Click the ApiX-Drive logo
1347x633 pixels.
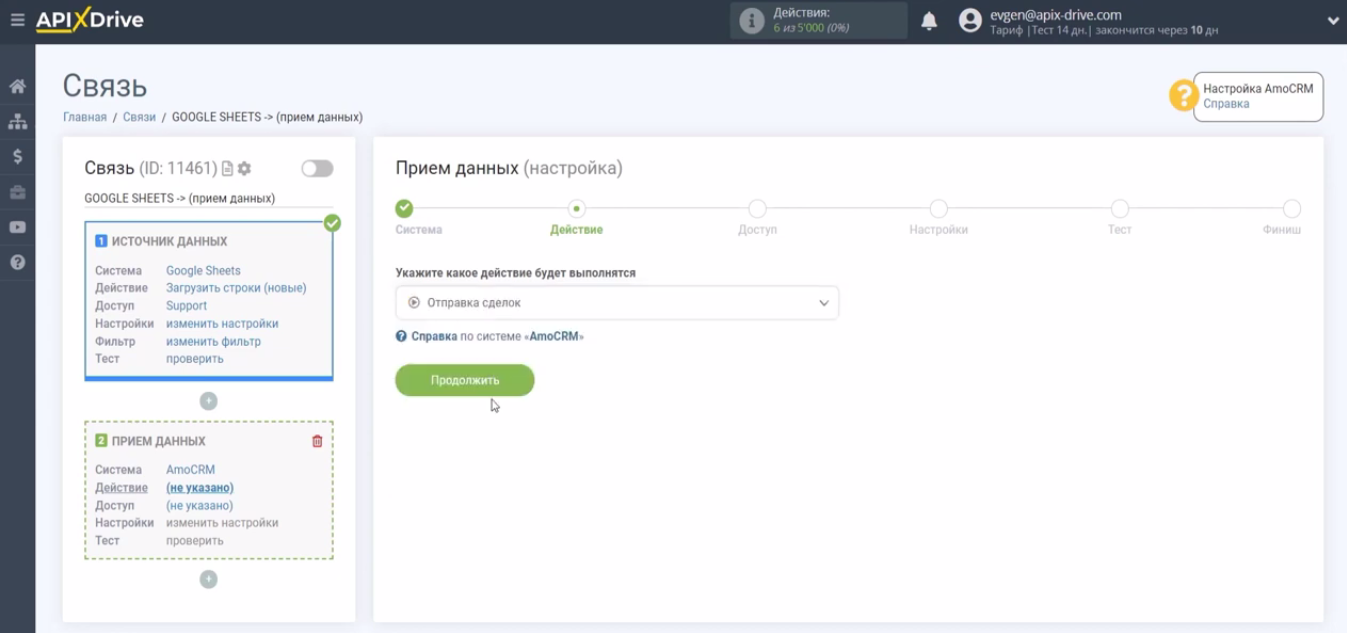coord(90,20)
